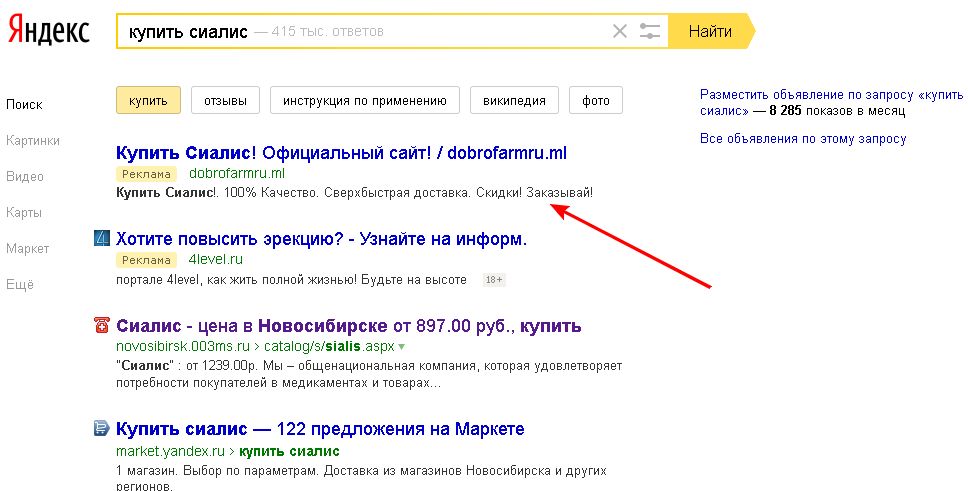The image size is (968, 491).
Task: Clear the search query with X icon
Action: pos(620,32)
